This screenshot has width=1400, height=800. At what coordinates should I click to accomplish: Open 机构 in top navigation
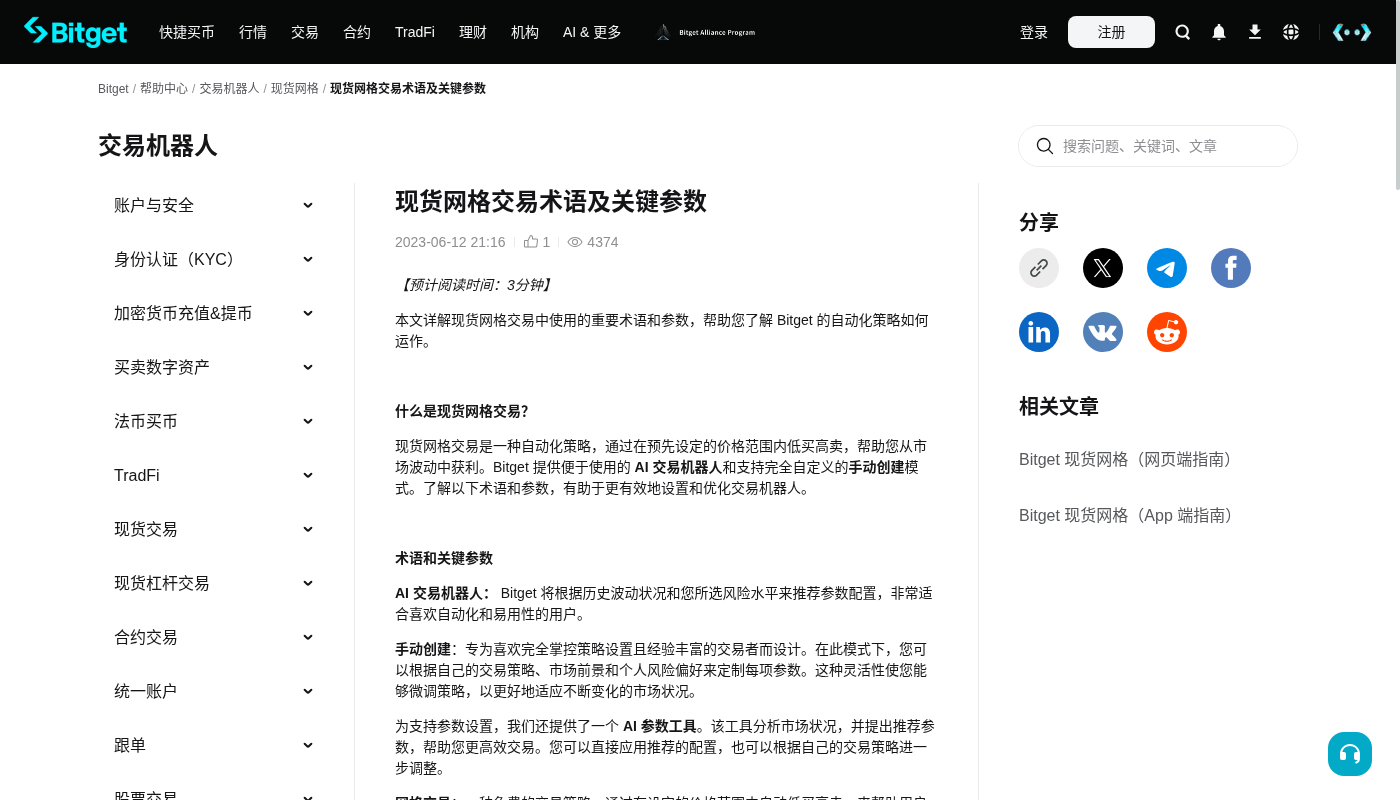coord(525,32)
